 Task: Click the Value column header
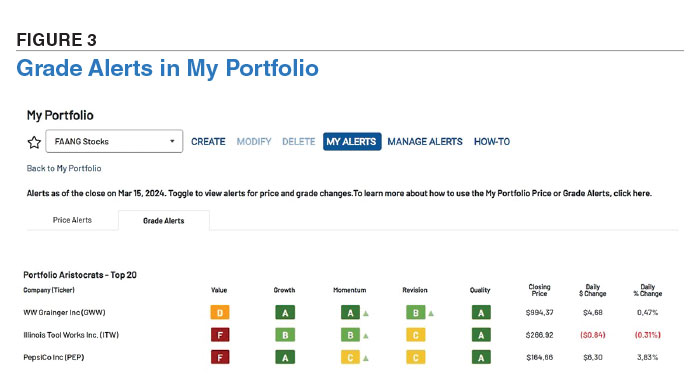[219, 290]
